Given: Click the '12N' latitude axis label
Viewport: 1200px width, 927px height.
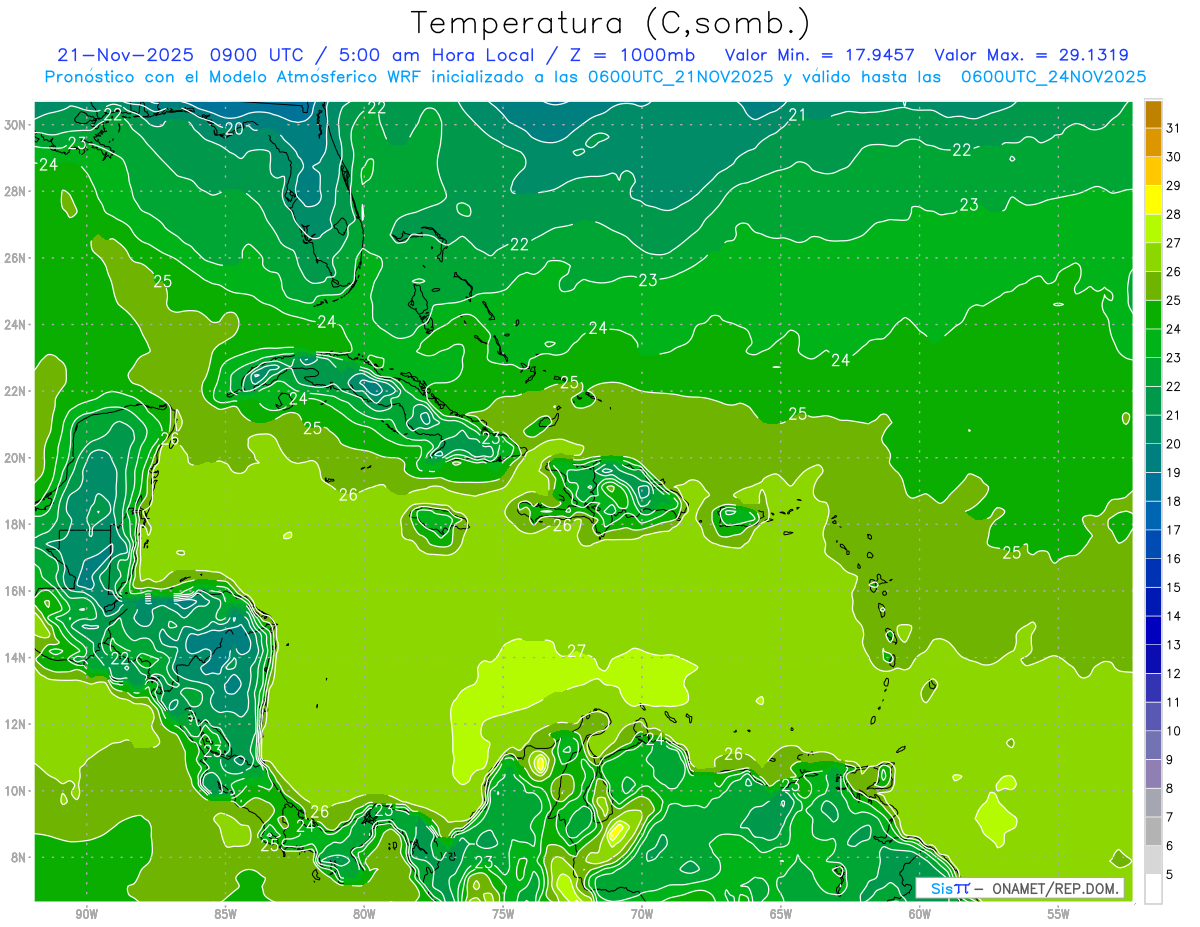Looking at the screenshot, I should (15, 724).
